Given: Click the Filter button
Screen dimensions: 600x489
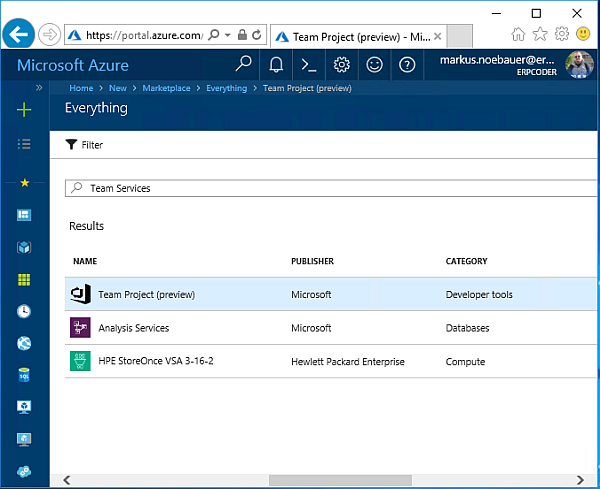Looking at the screenshot, I should (84, 145).
